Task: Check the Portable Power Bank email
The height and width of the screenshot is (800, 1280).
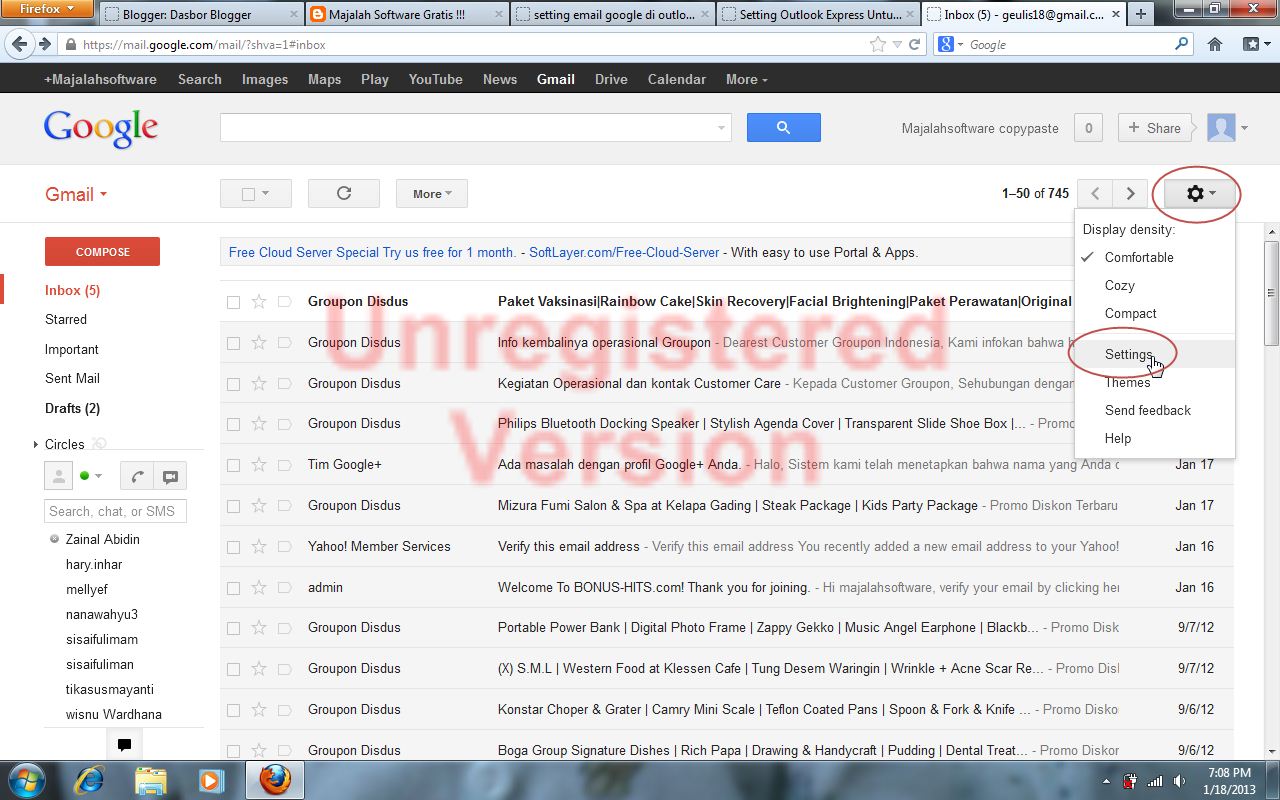Action: pos(233,628)
